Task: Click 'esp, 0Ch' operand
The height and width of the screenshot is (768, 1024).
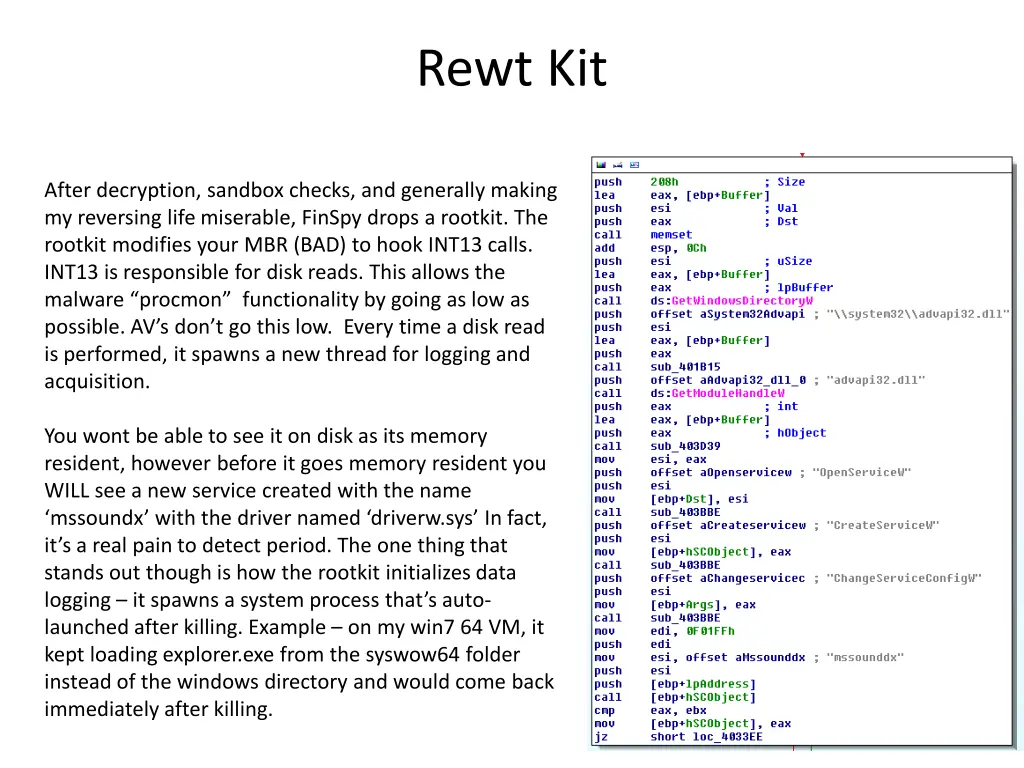Action: point(678,248)
